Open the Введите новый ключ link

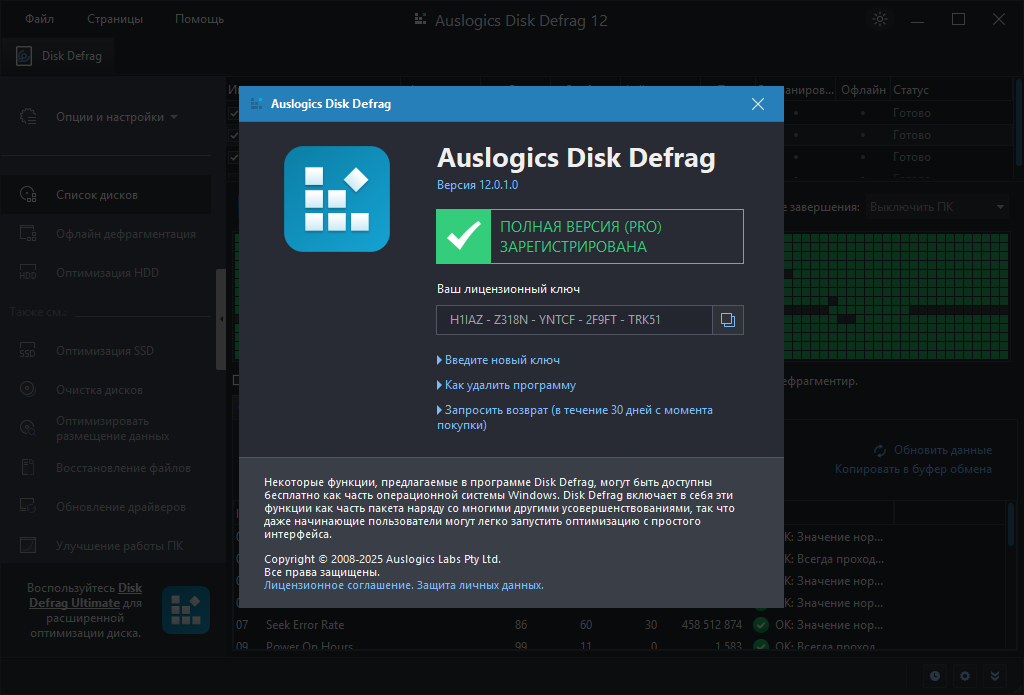(502, 360)
